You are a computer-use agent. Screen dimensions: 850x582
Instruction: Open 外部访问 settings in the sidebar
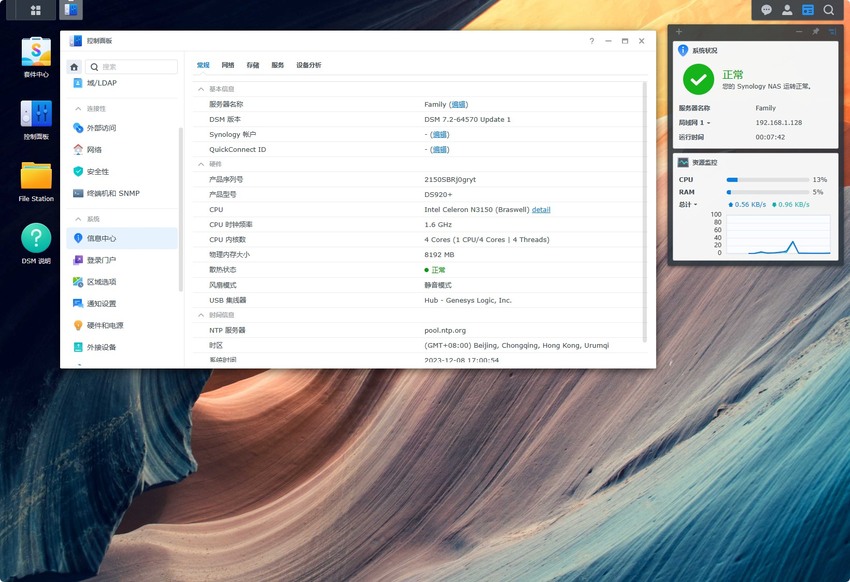(x=121, y=128)
